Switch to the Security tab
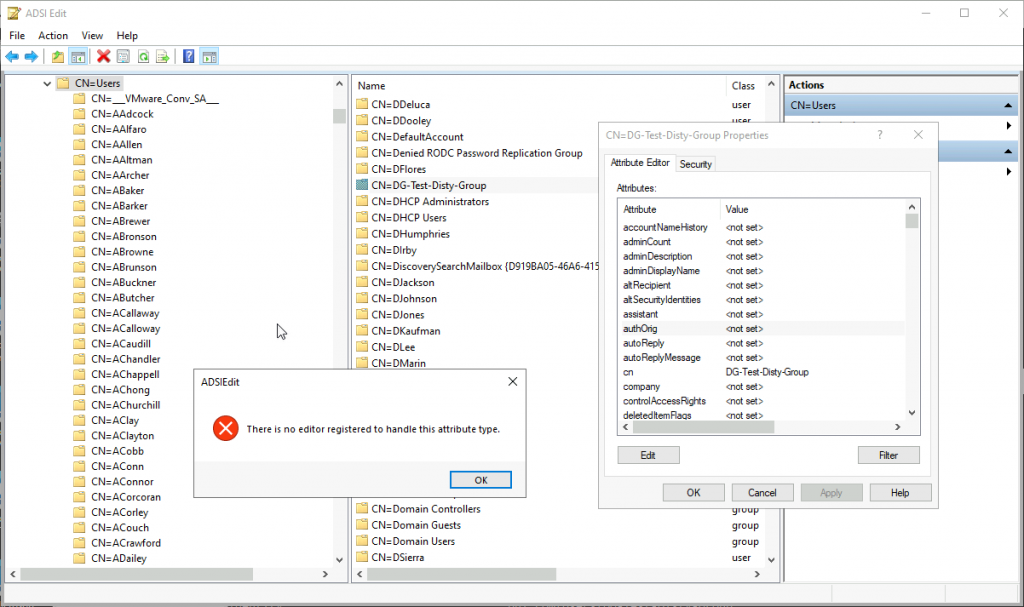The width and height of the screenshot is (1024, 607). [x=695, y=163]
